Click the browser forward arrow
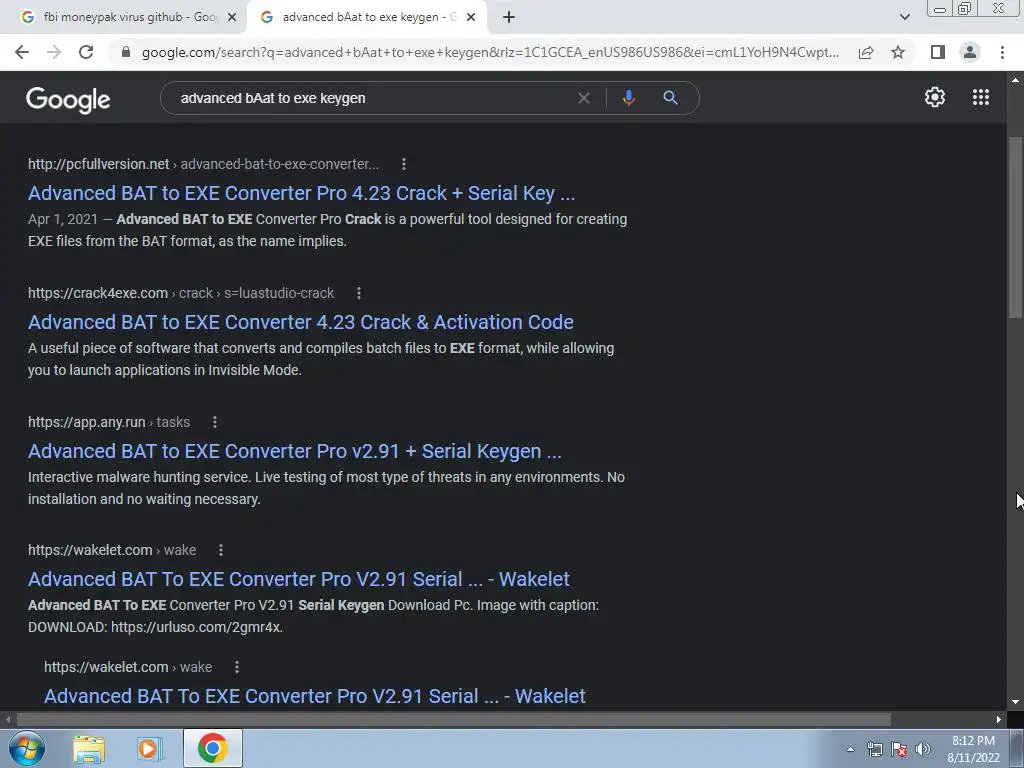Screen dimensions: 1024x768 (x=54, y=52)
